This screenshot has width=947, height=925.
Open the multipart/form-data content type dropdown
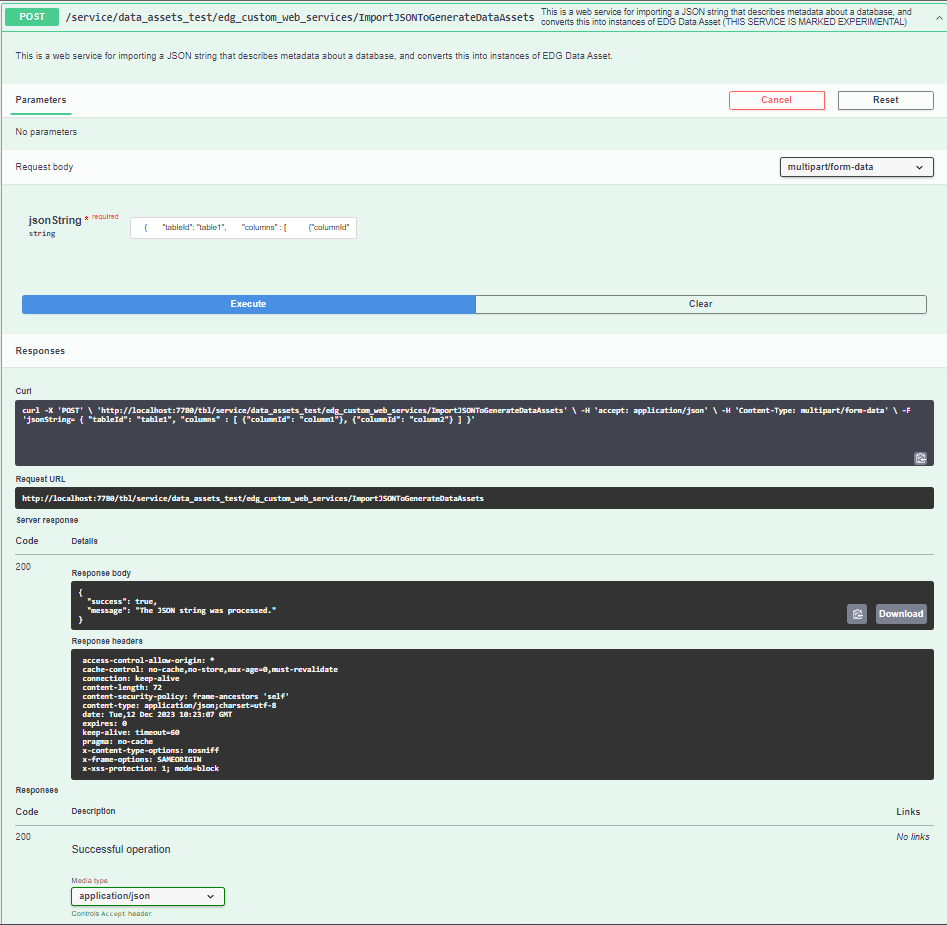click(x=856, y=167)
